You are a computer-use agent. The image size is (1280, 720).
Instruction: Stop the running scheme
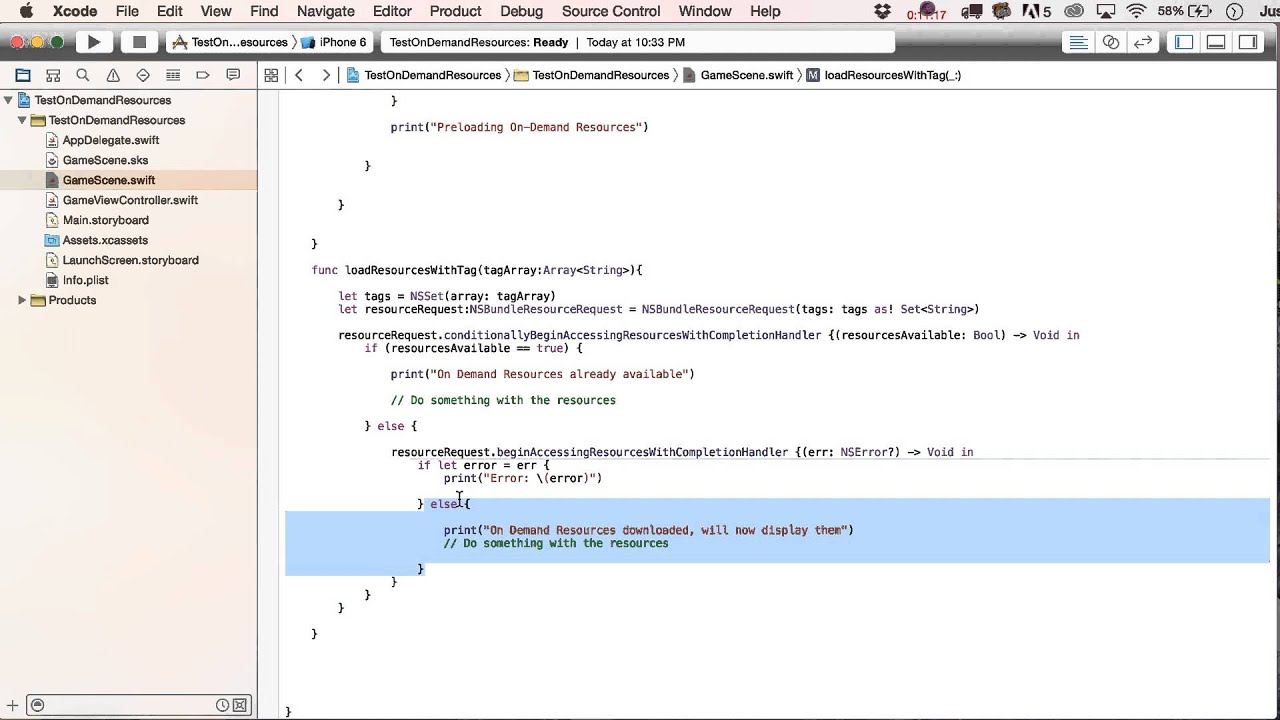(139, 42)
